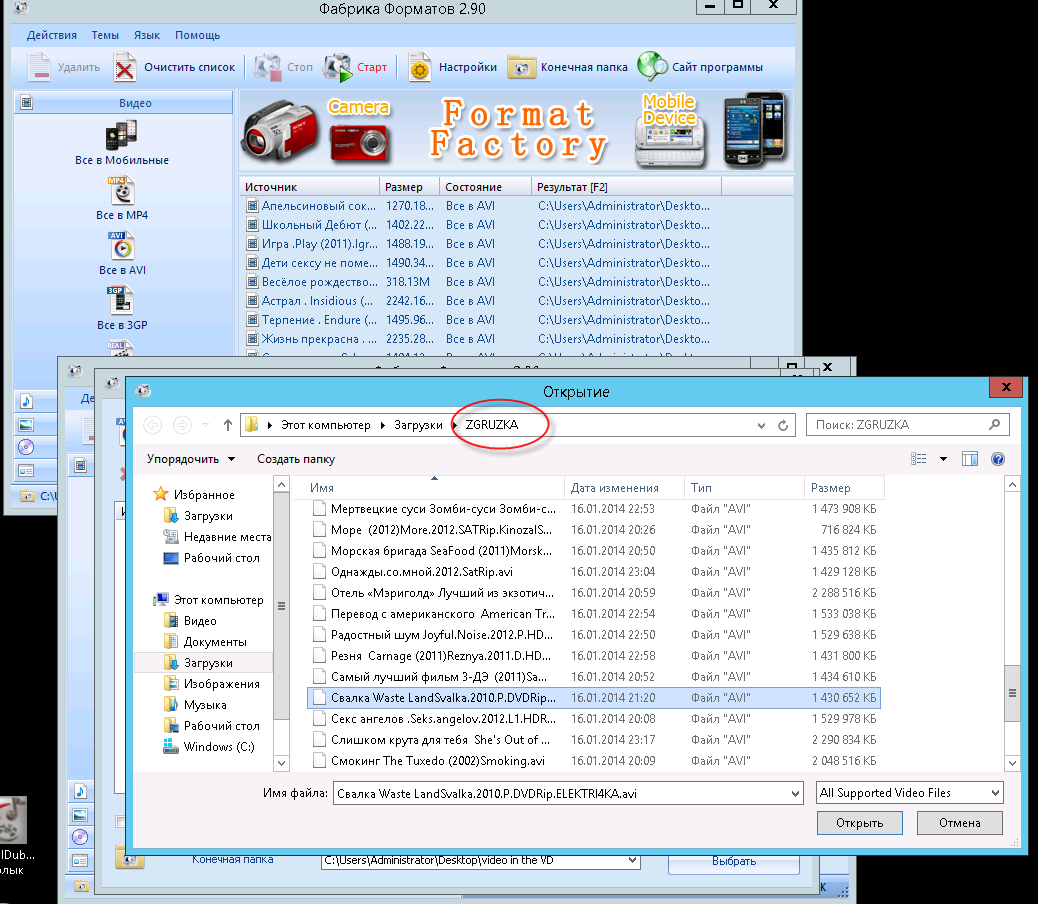Viewport: 1038px width, 904px height.
Task: Expand the Упорядочить dropdown
Action: tap(190, 459)
